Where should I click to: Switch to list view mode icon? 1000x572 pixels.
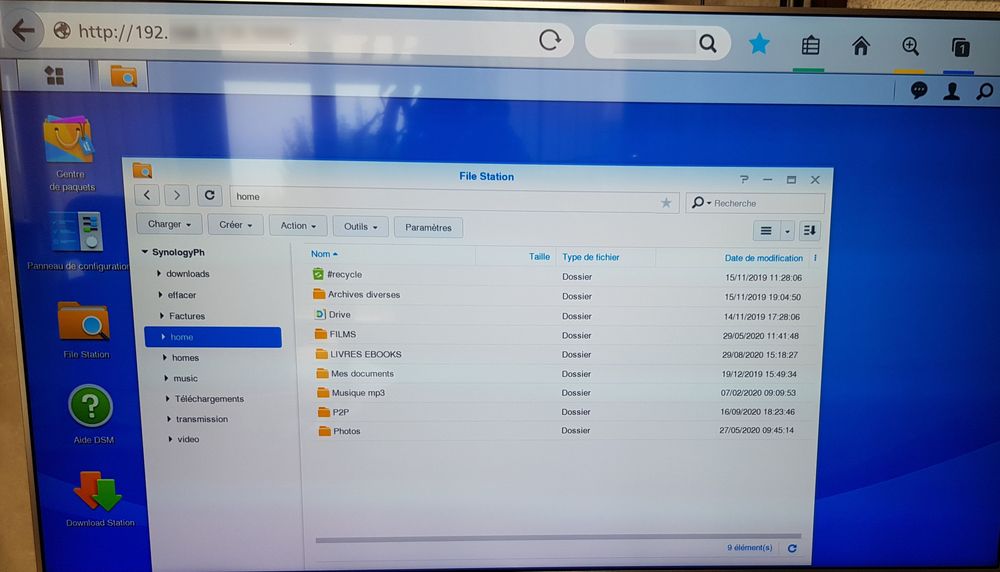pos(766,231)
